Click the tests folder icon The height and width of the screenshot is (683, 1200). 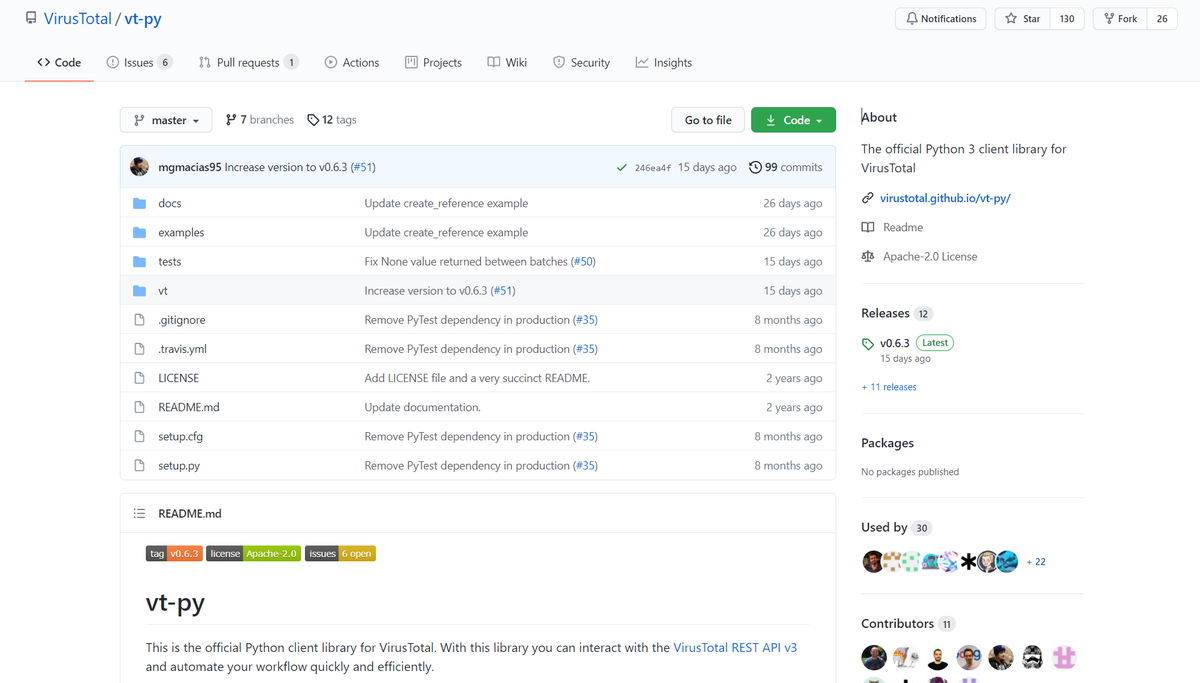click(x=139, y=261)
